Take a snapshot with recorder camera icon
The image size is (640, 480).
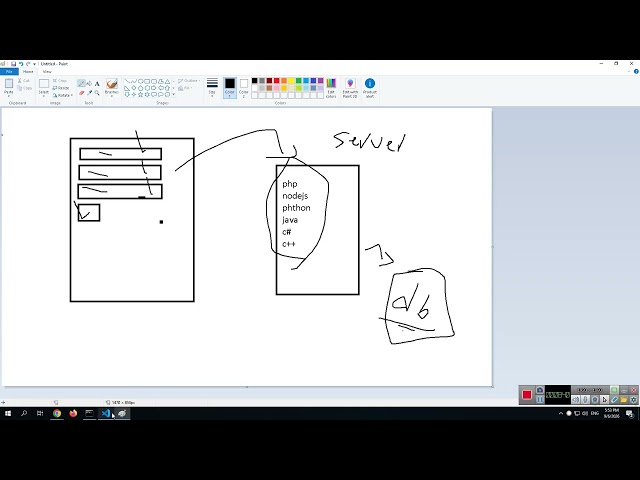540,390
